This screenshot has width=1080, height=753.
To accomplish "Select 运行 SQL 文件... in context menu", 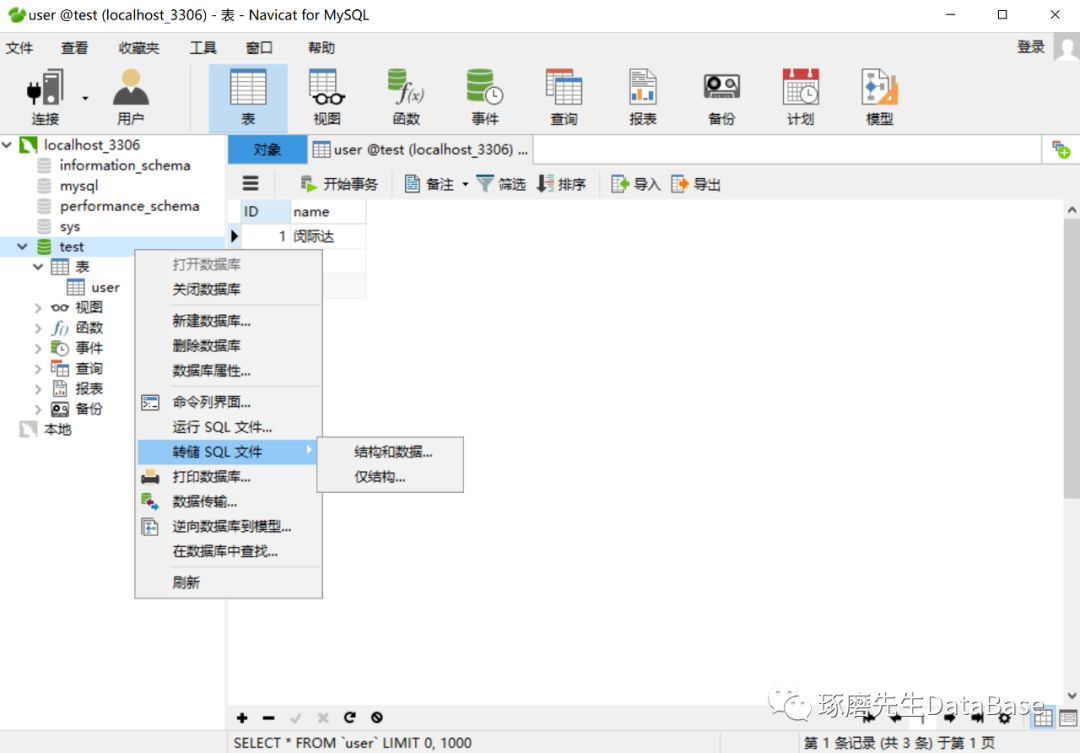I will tap(229, 427).
